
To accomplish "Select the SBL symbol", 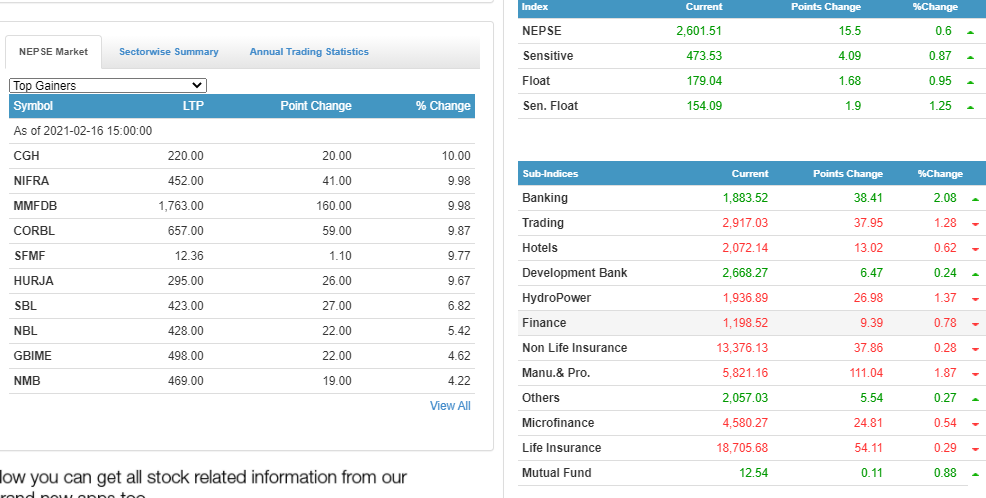I will (25, 306).
